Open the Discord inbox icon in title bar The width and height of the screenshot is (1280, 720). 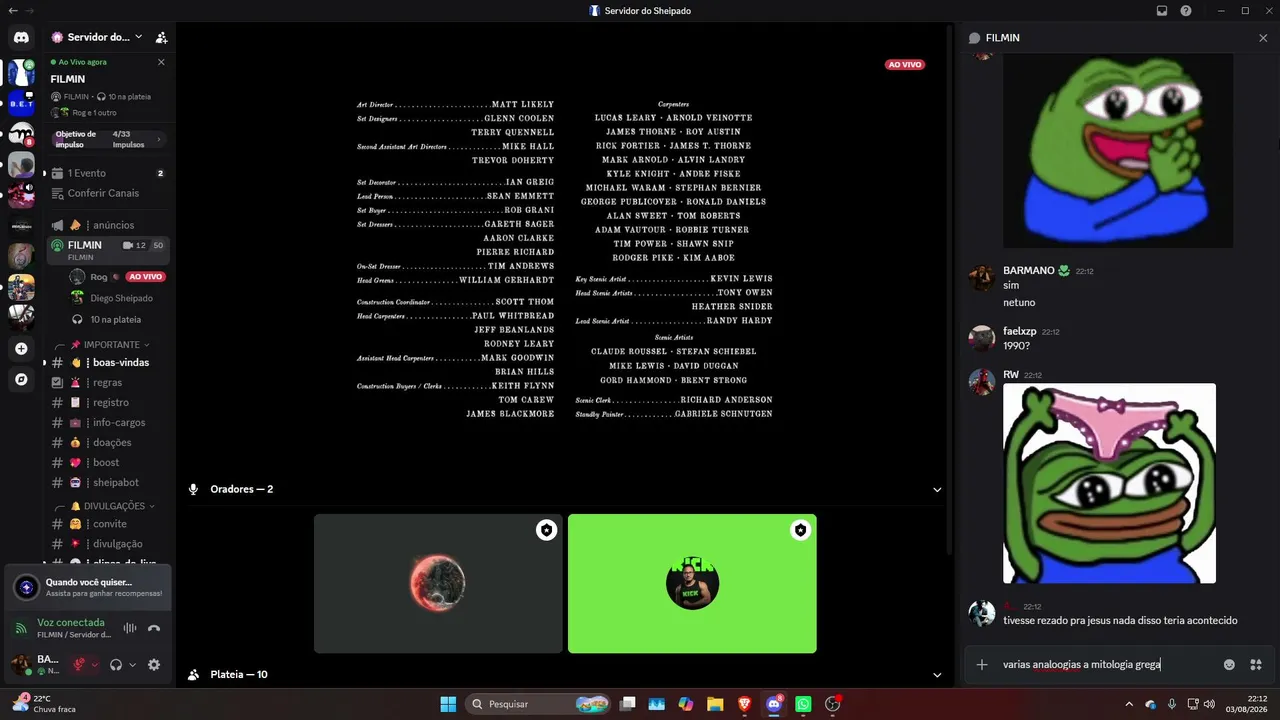(1162, 11)
